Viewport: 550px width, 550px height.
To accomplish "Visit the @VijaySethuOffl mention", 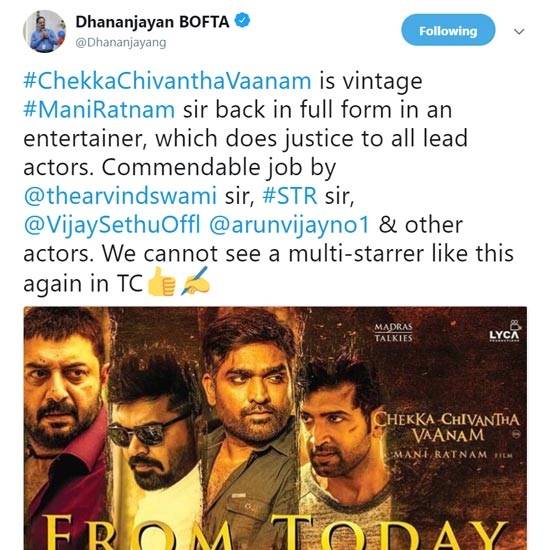I will (112, 224).
